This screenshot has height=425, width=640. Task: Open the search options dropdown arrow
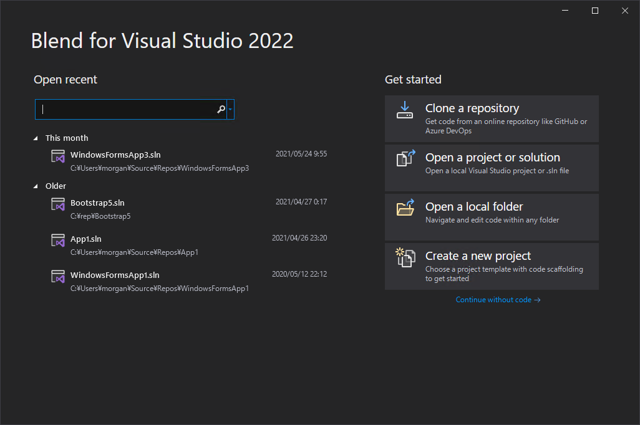coord(231,109)
